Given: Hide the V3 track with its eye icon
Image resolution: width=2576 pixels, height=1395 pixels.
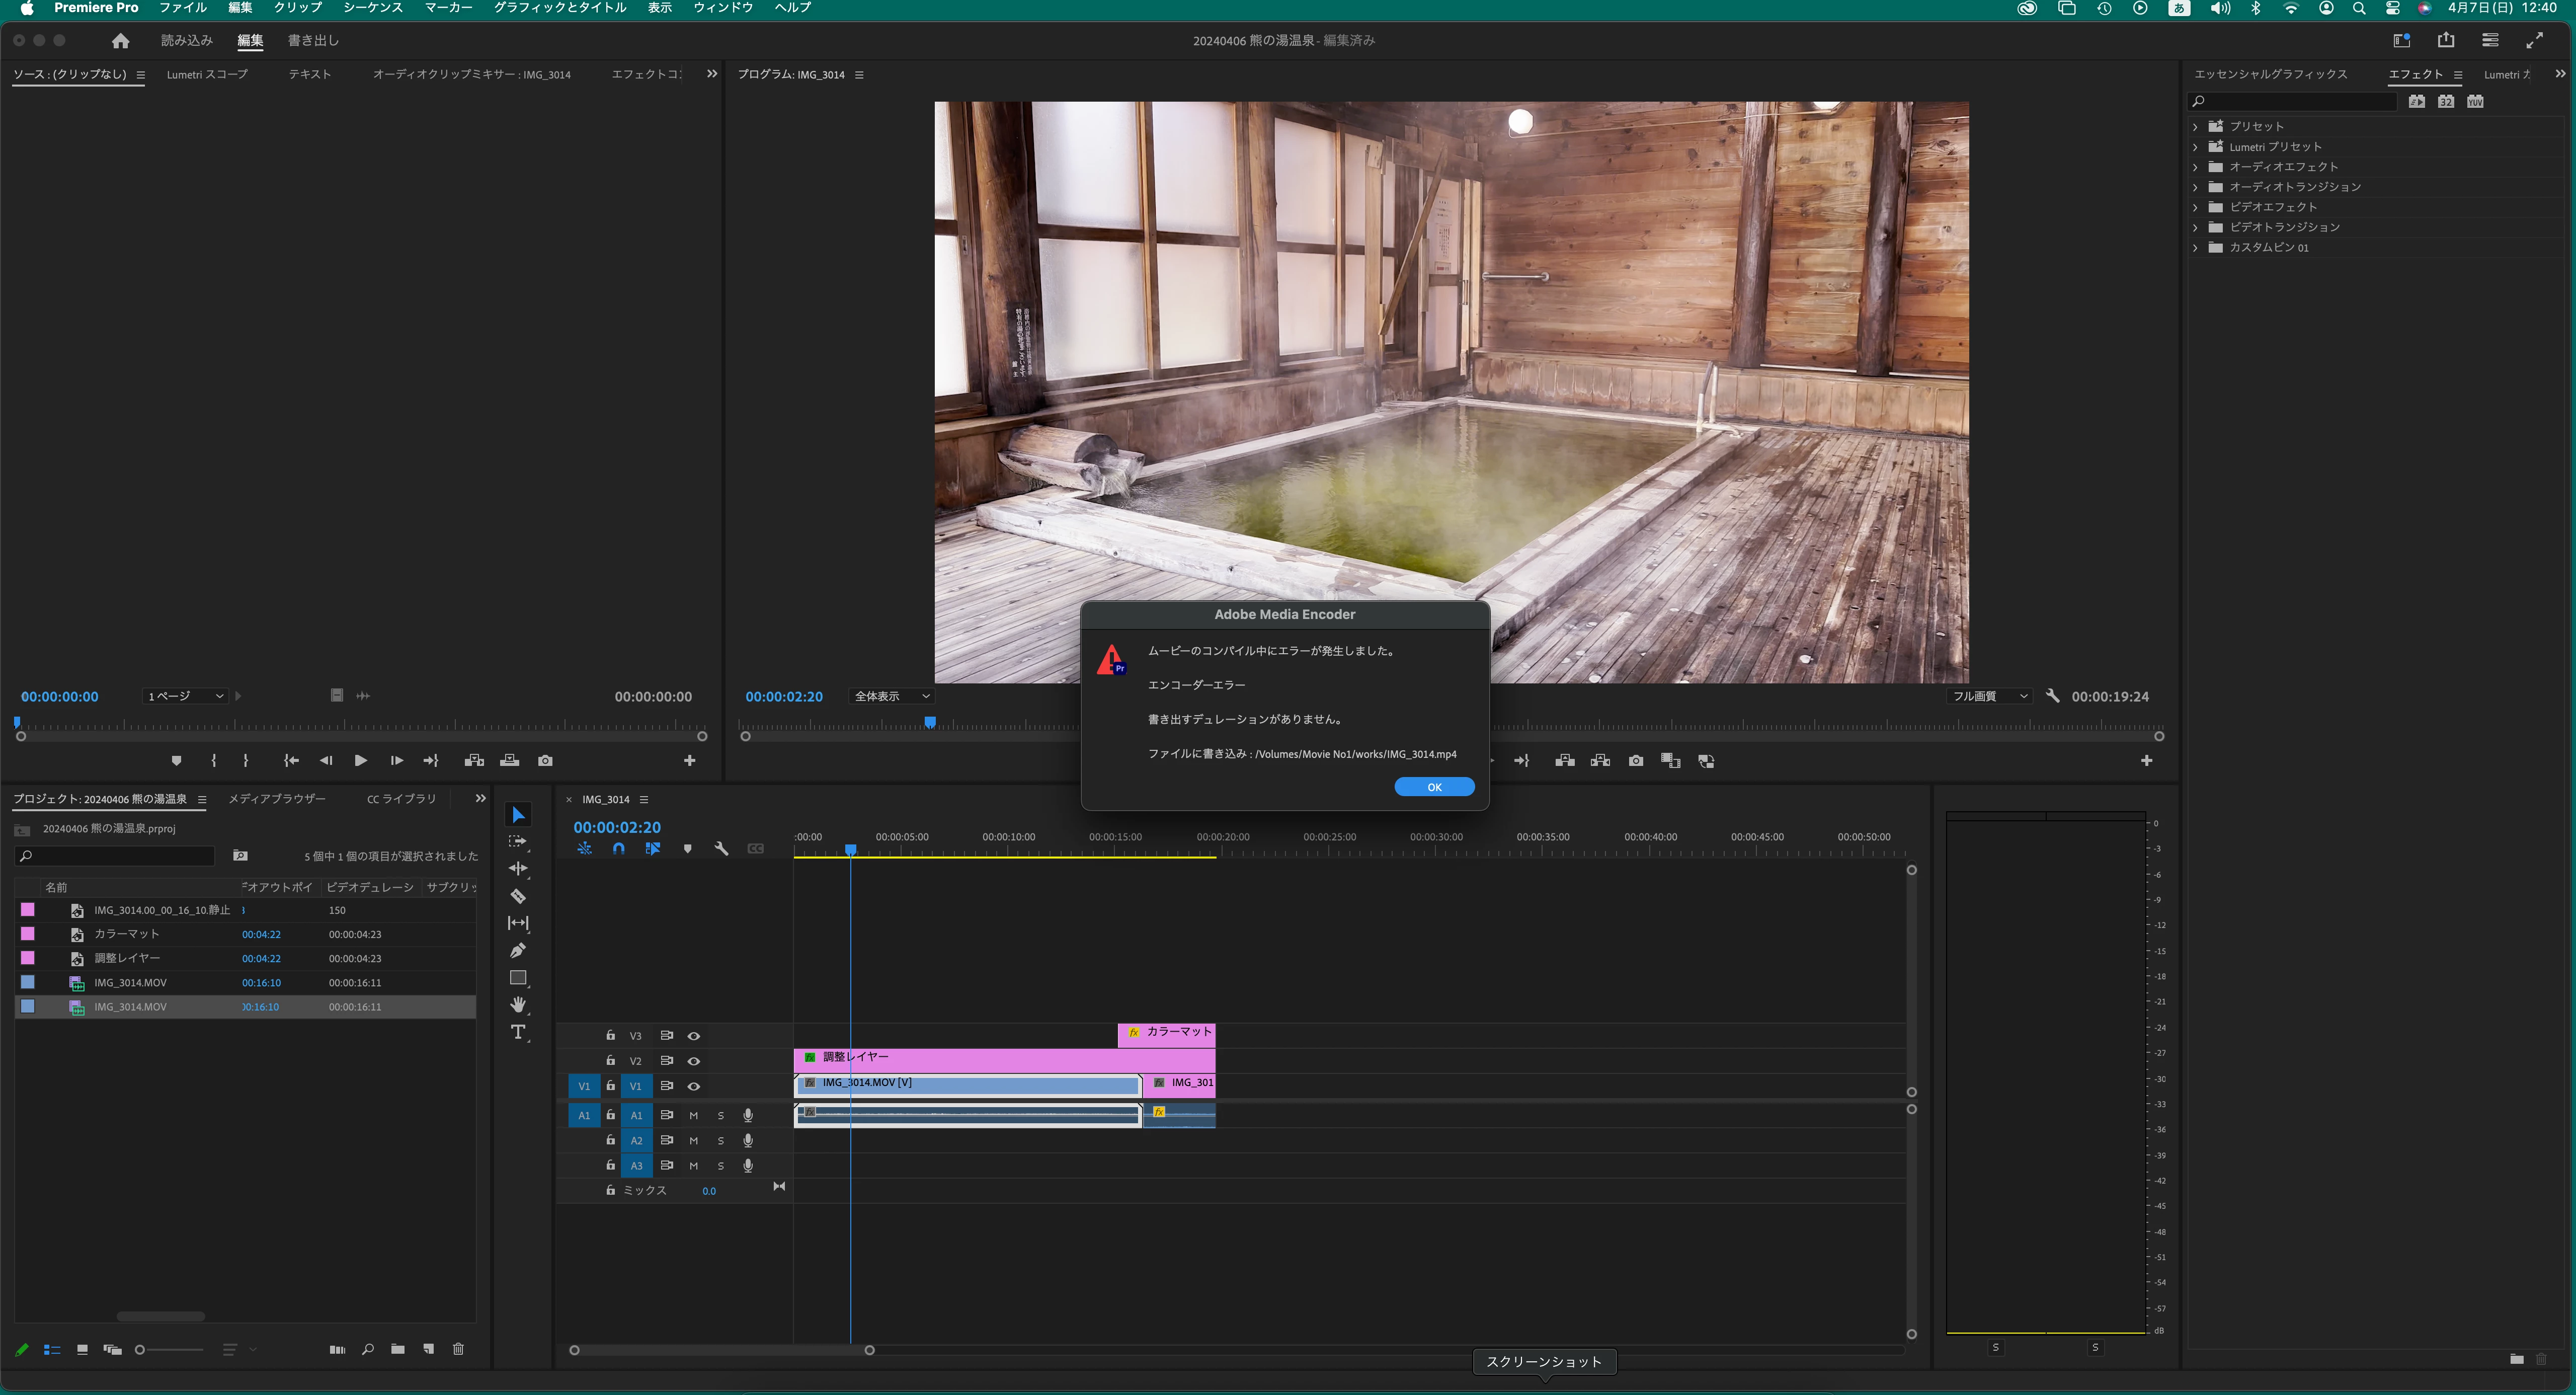Looking at the screenshot, I should (x=693, y=1036).
